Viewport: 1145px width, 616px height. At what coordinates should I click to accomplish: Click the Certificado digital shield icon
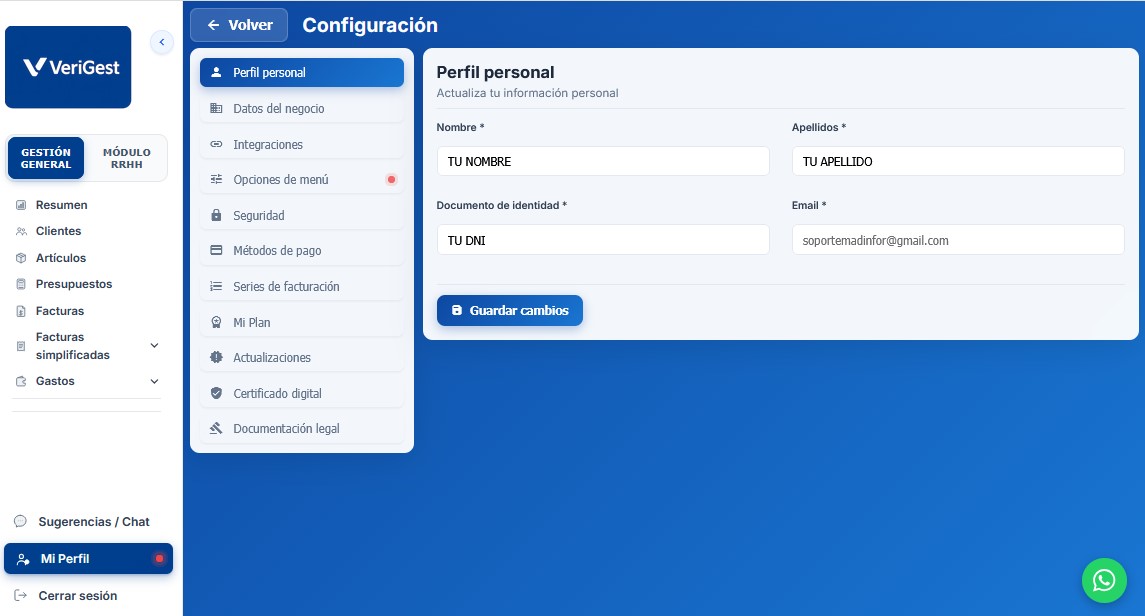(216, 393)
